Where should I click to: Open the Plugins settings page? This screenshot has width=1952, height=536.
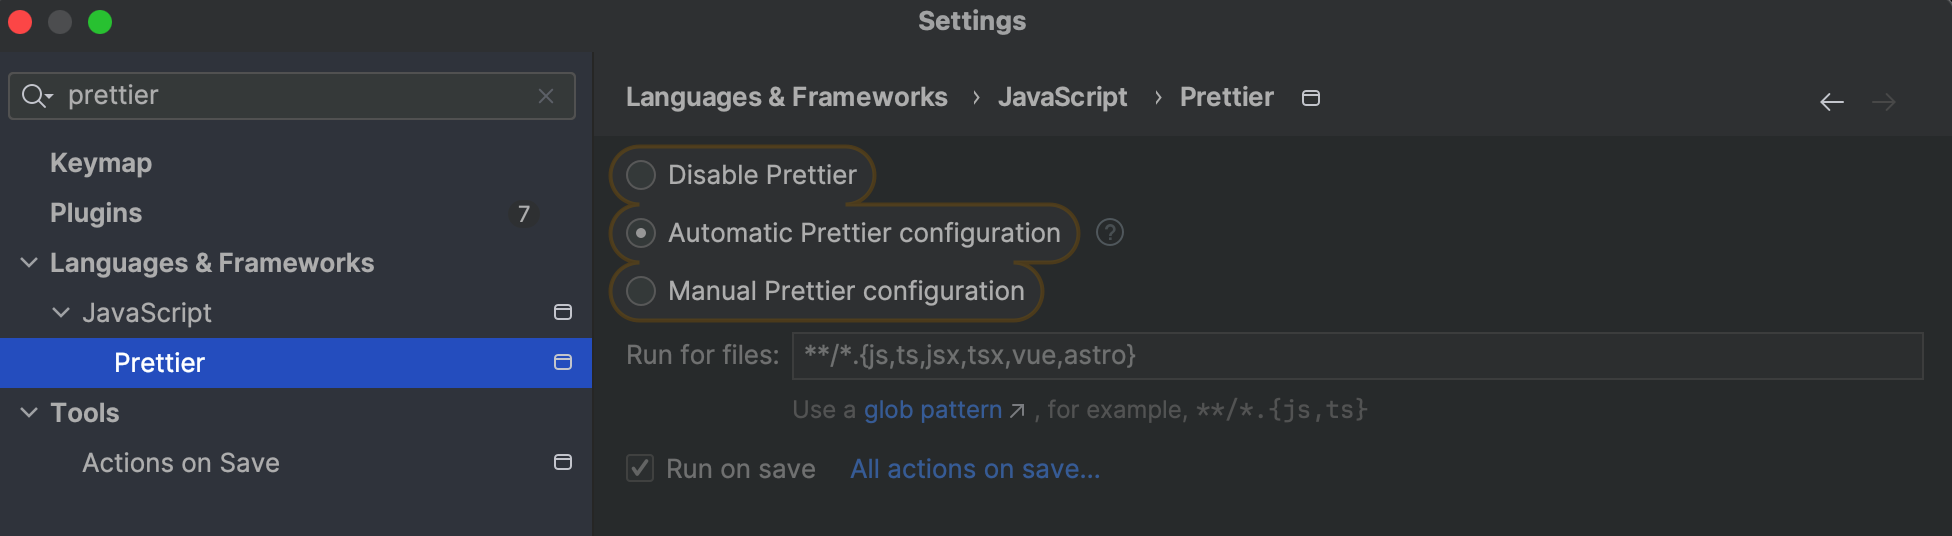tap(96, 213)
